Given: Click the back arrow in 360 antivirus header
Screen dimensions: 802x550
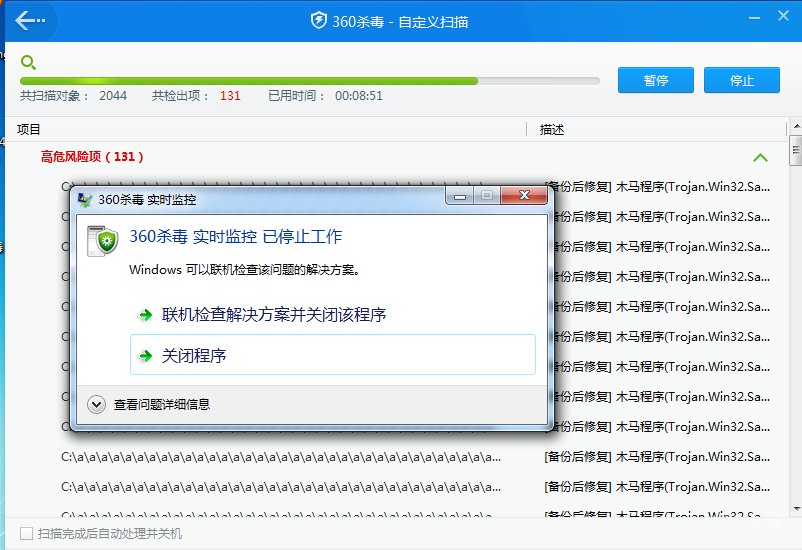Looking at the screenshot, I should [30, 21].
